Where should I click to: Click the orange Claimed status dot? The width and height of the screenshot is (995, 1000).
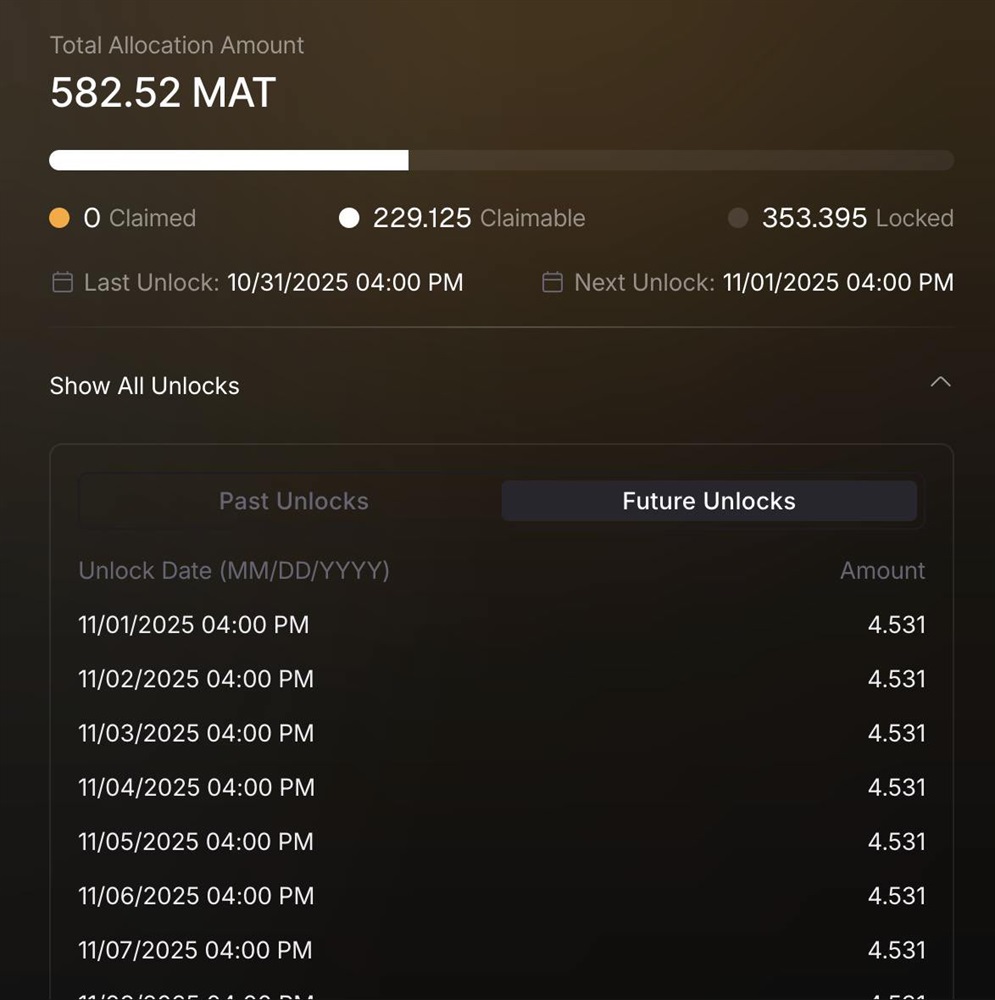click(60, 218)
